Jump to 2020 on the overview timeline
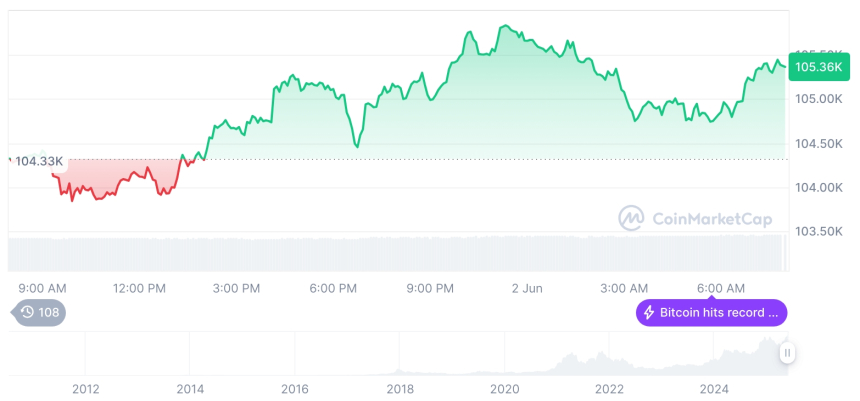860x401 pixels. pyautogui.click(x=504, y=388)
